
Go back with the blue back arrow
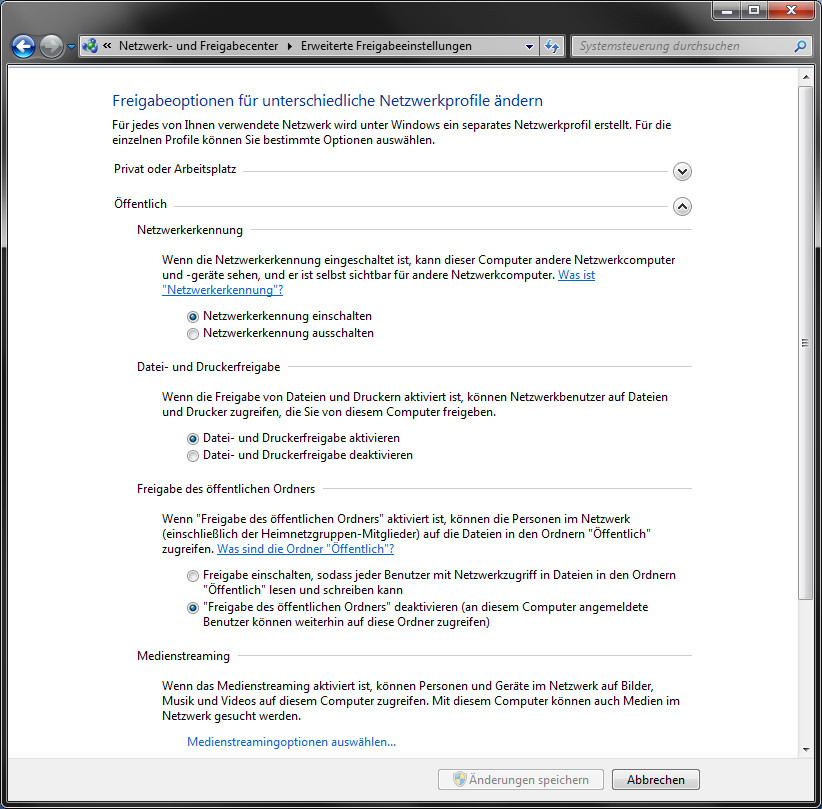coord(23,47)
